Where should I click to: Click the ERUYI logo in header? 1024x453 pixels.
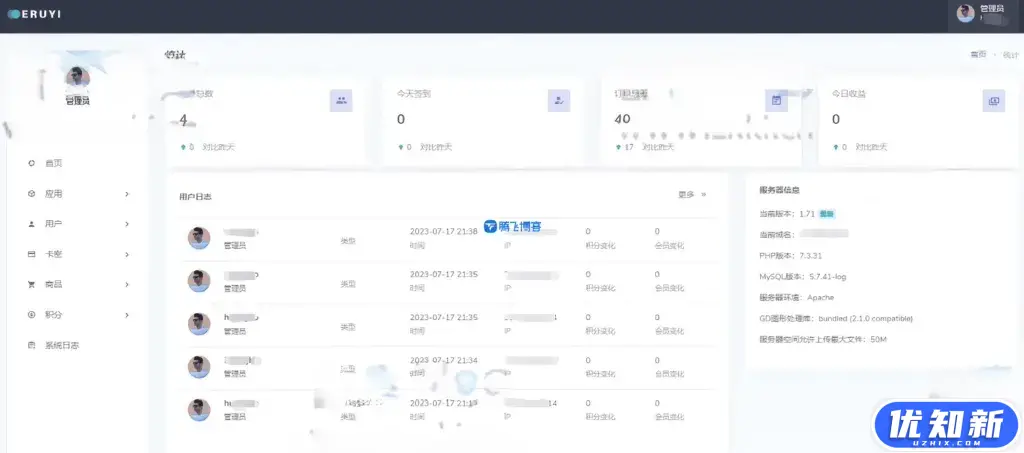coord(34,13)
